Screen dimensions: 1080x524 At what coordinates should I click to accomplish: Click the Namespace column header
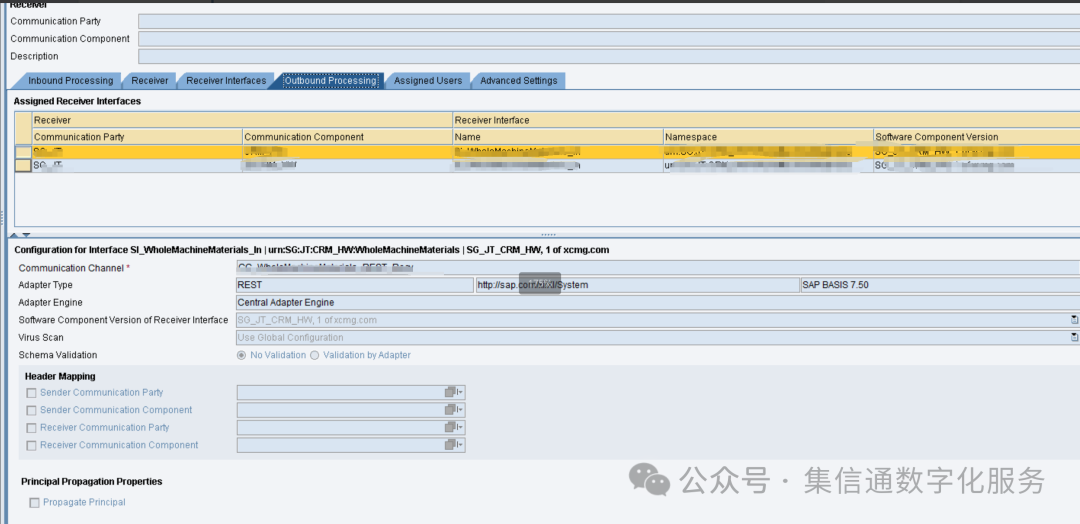769,137
